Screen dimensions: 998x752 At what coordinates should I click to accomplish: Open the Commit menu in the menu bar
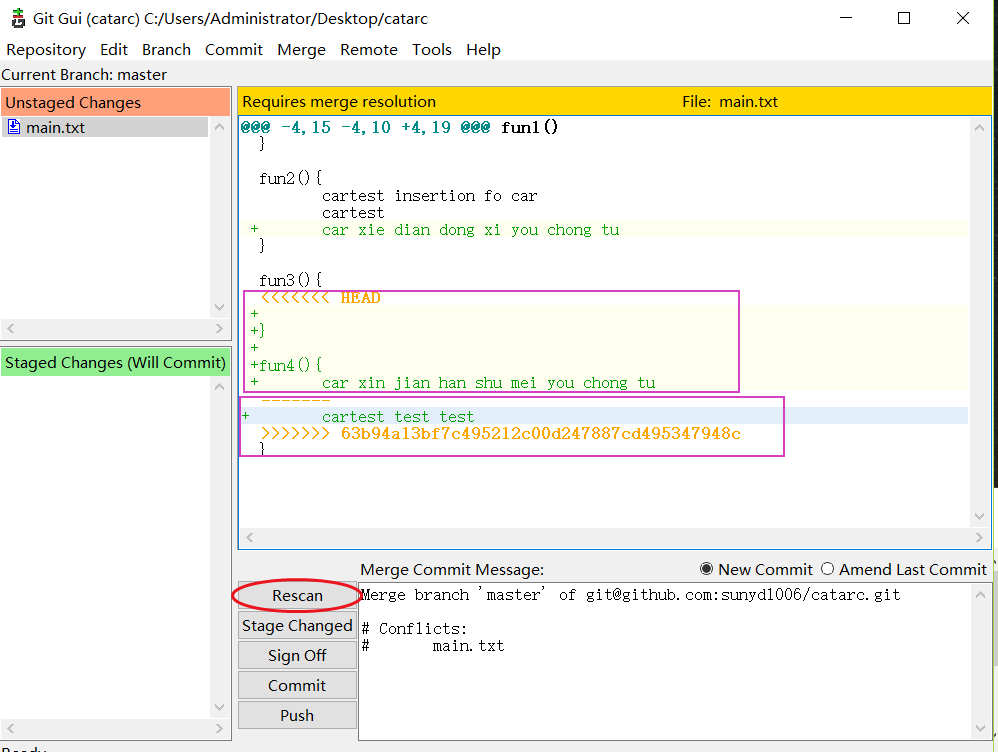233,49
